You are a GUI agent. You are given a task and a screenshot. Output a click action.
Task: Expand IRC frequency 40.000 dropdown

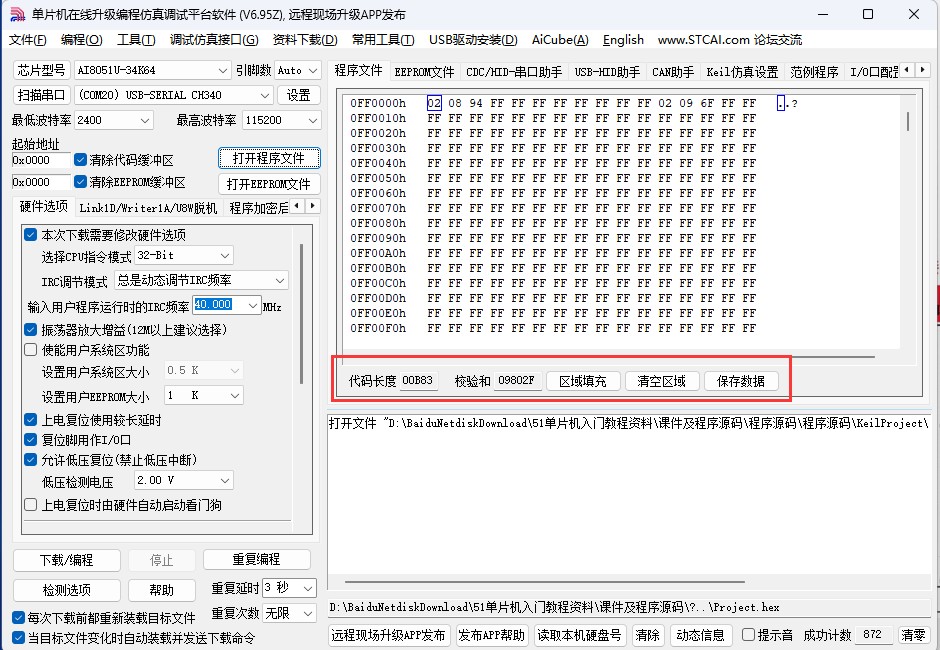point(253,305)
